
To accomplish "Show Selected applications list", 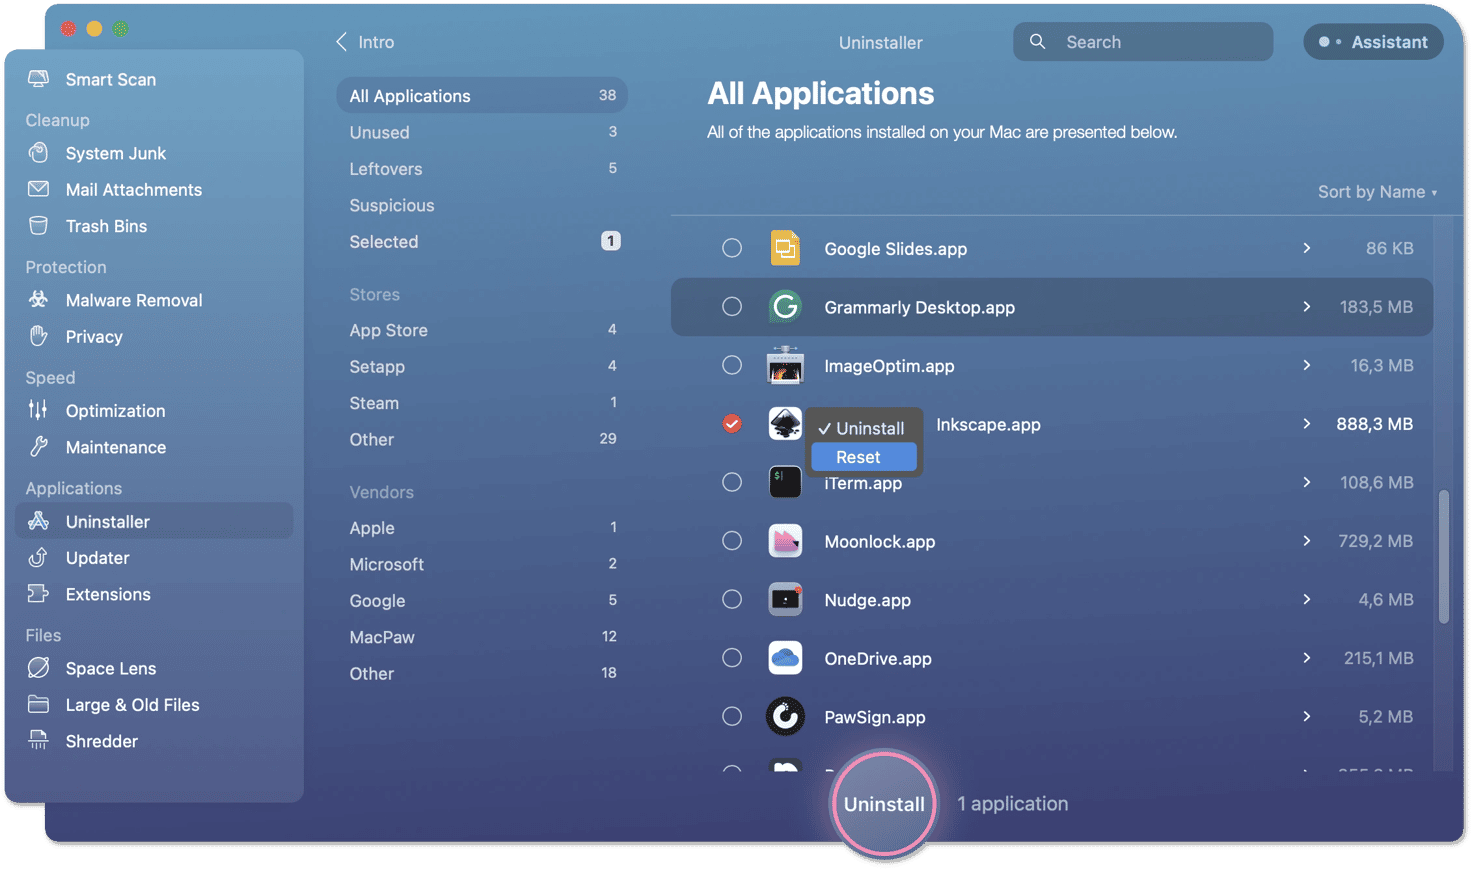I will click(x=482, y=242).
